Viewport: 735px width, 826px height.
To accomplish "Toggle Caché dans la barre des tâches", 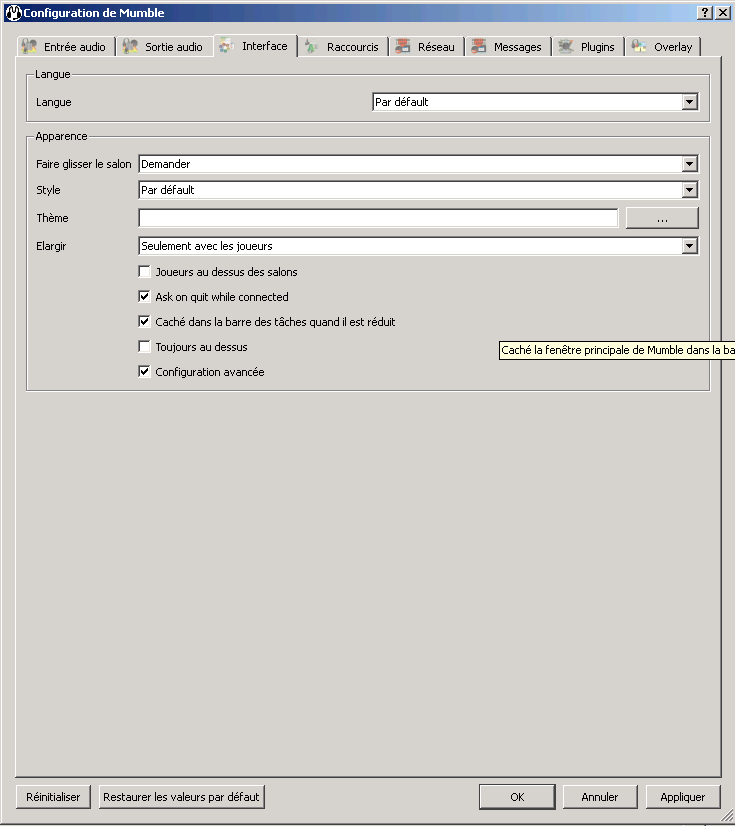I will (144, 321).
